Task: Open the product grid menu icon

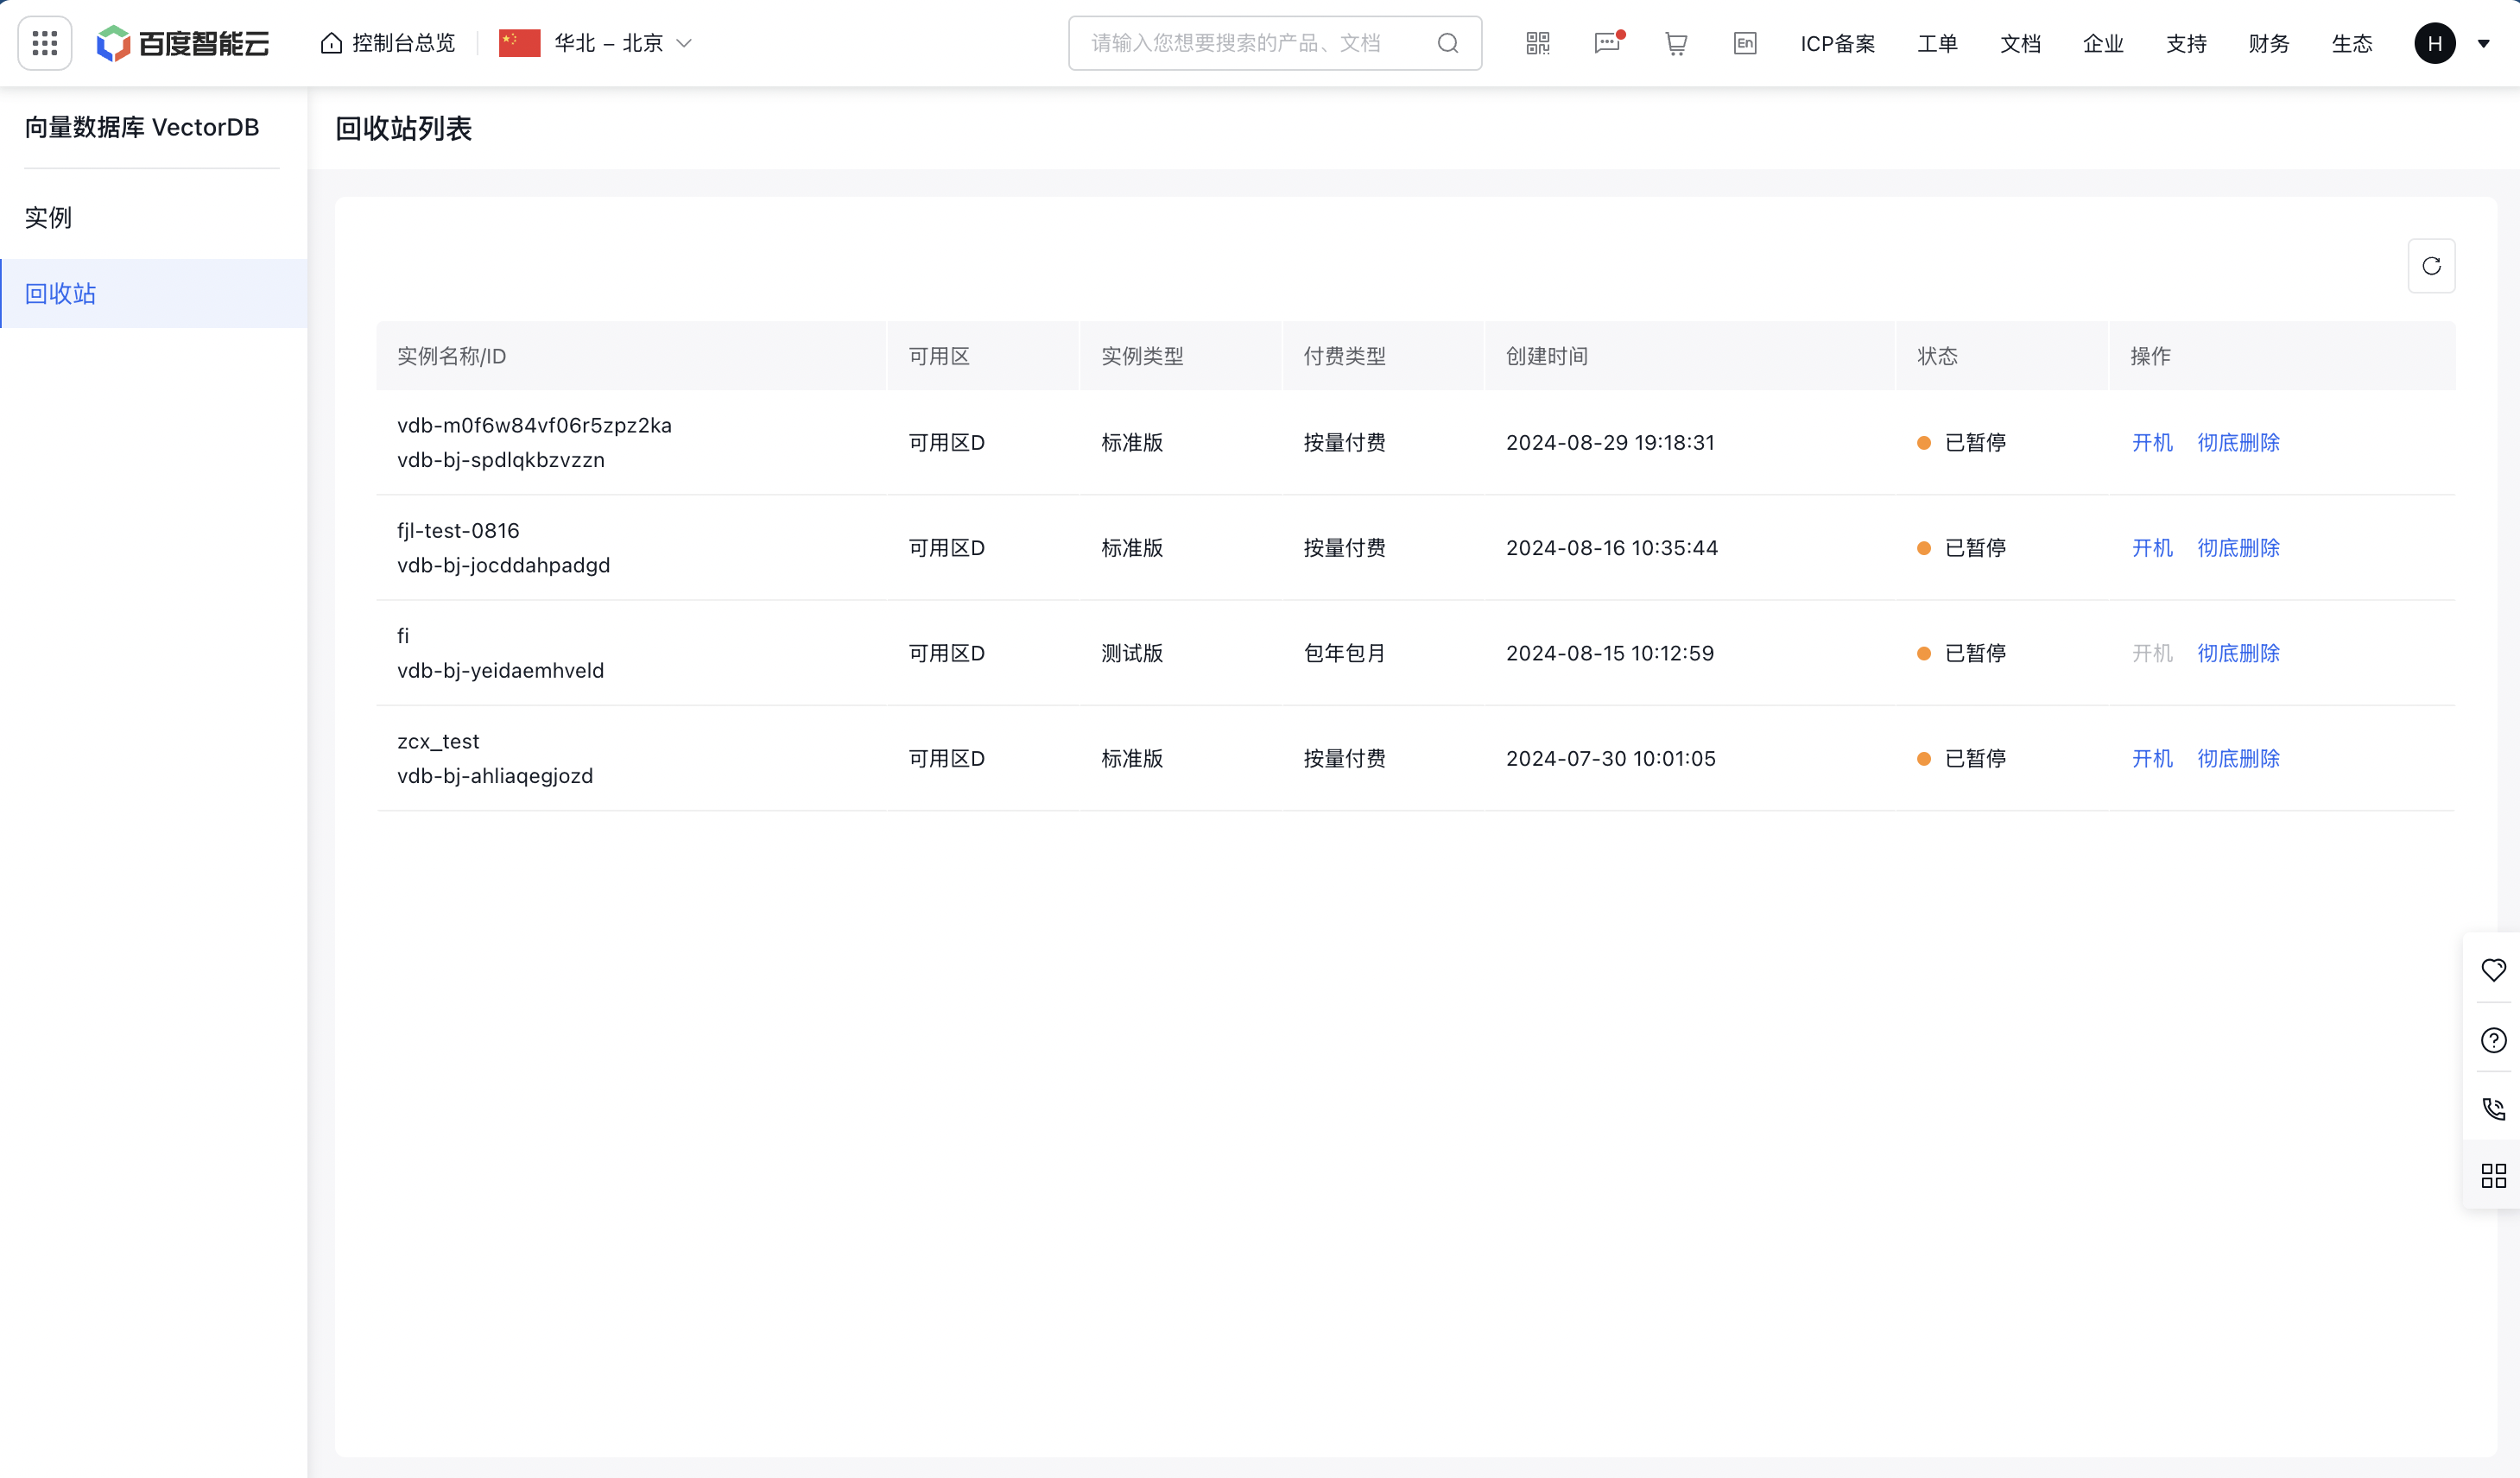Action: click(45, 43)
